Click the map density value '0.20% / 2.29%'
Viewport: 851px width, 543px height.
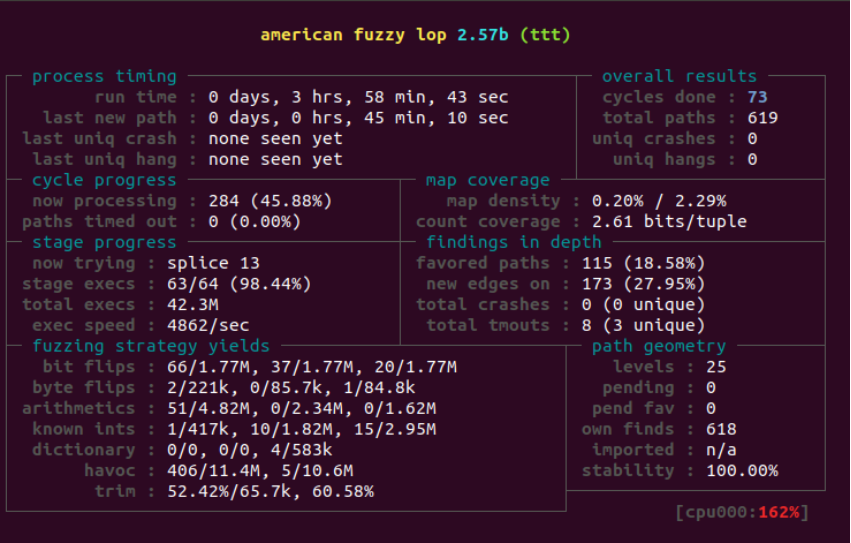[x=659, y=201]
